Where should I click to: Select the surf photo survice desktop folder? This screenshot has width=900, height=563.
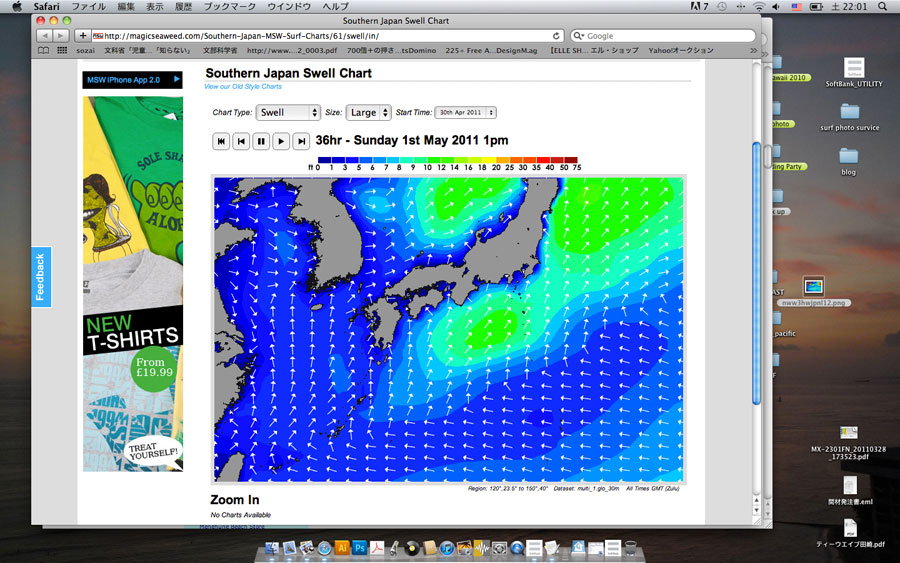[x=849, y=117]
